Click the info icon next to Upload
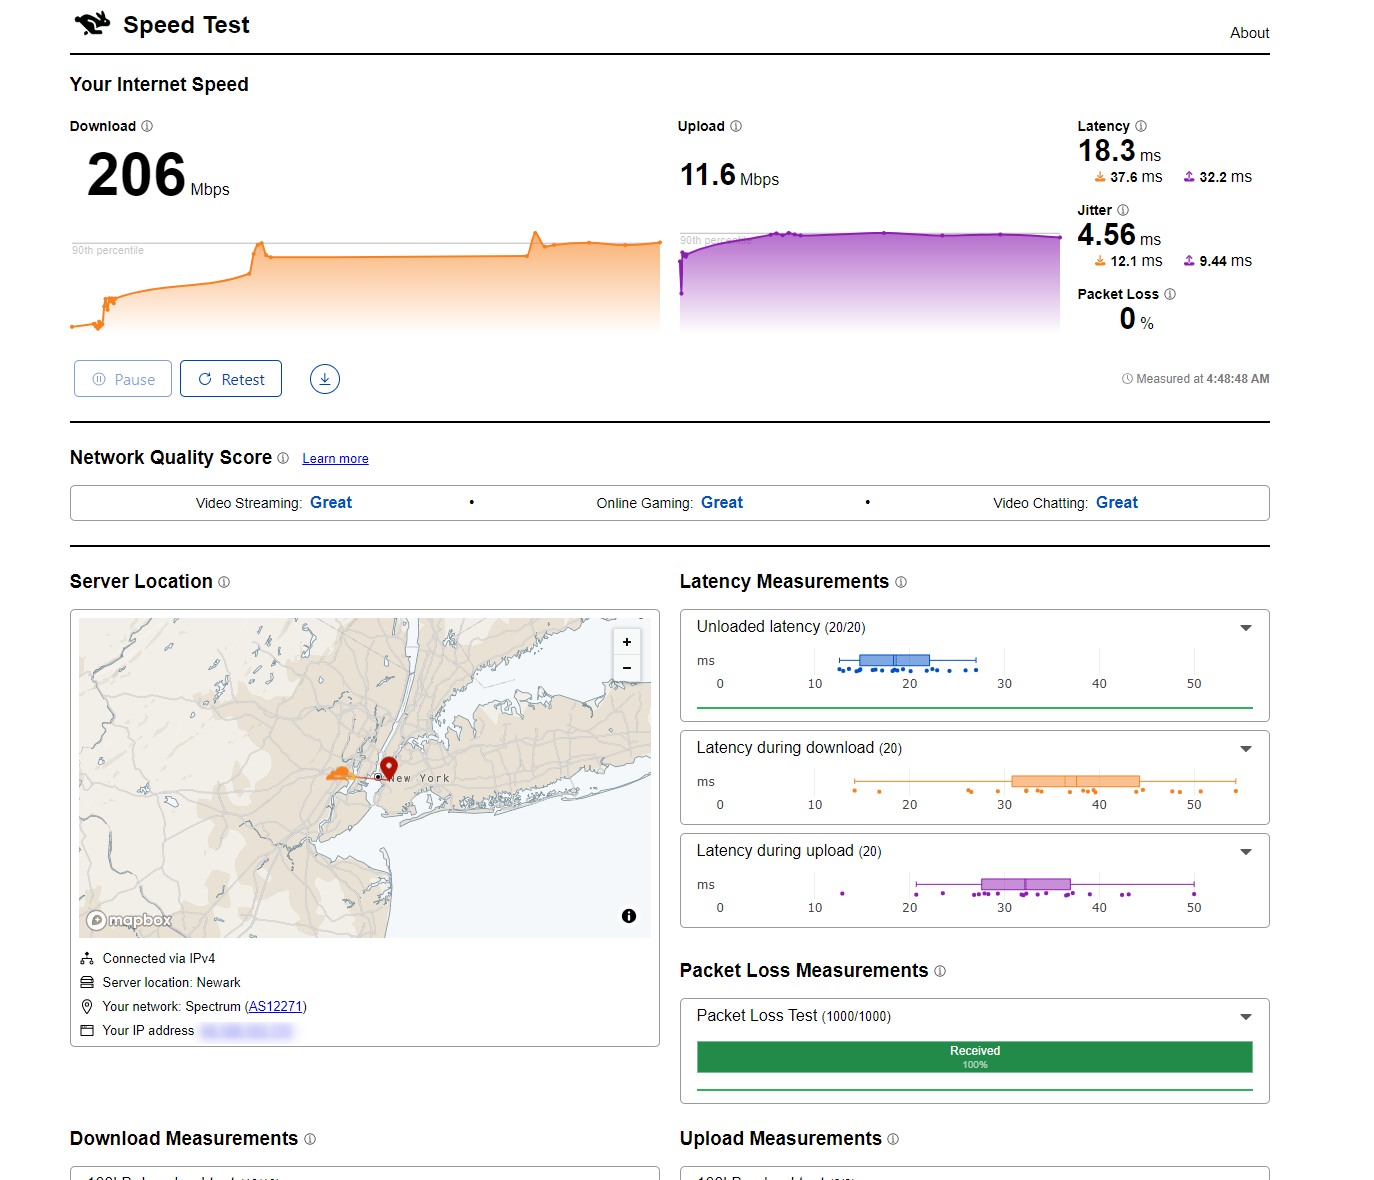1374x1180 pixels. pos(736,126)
